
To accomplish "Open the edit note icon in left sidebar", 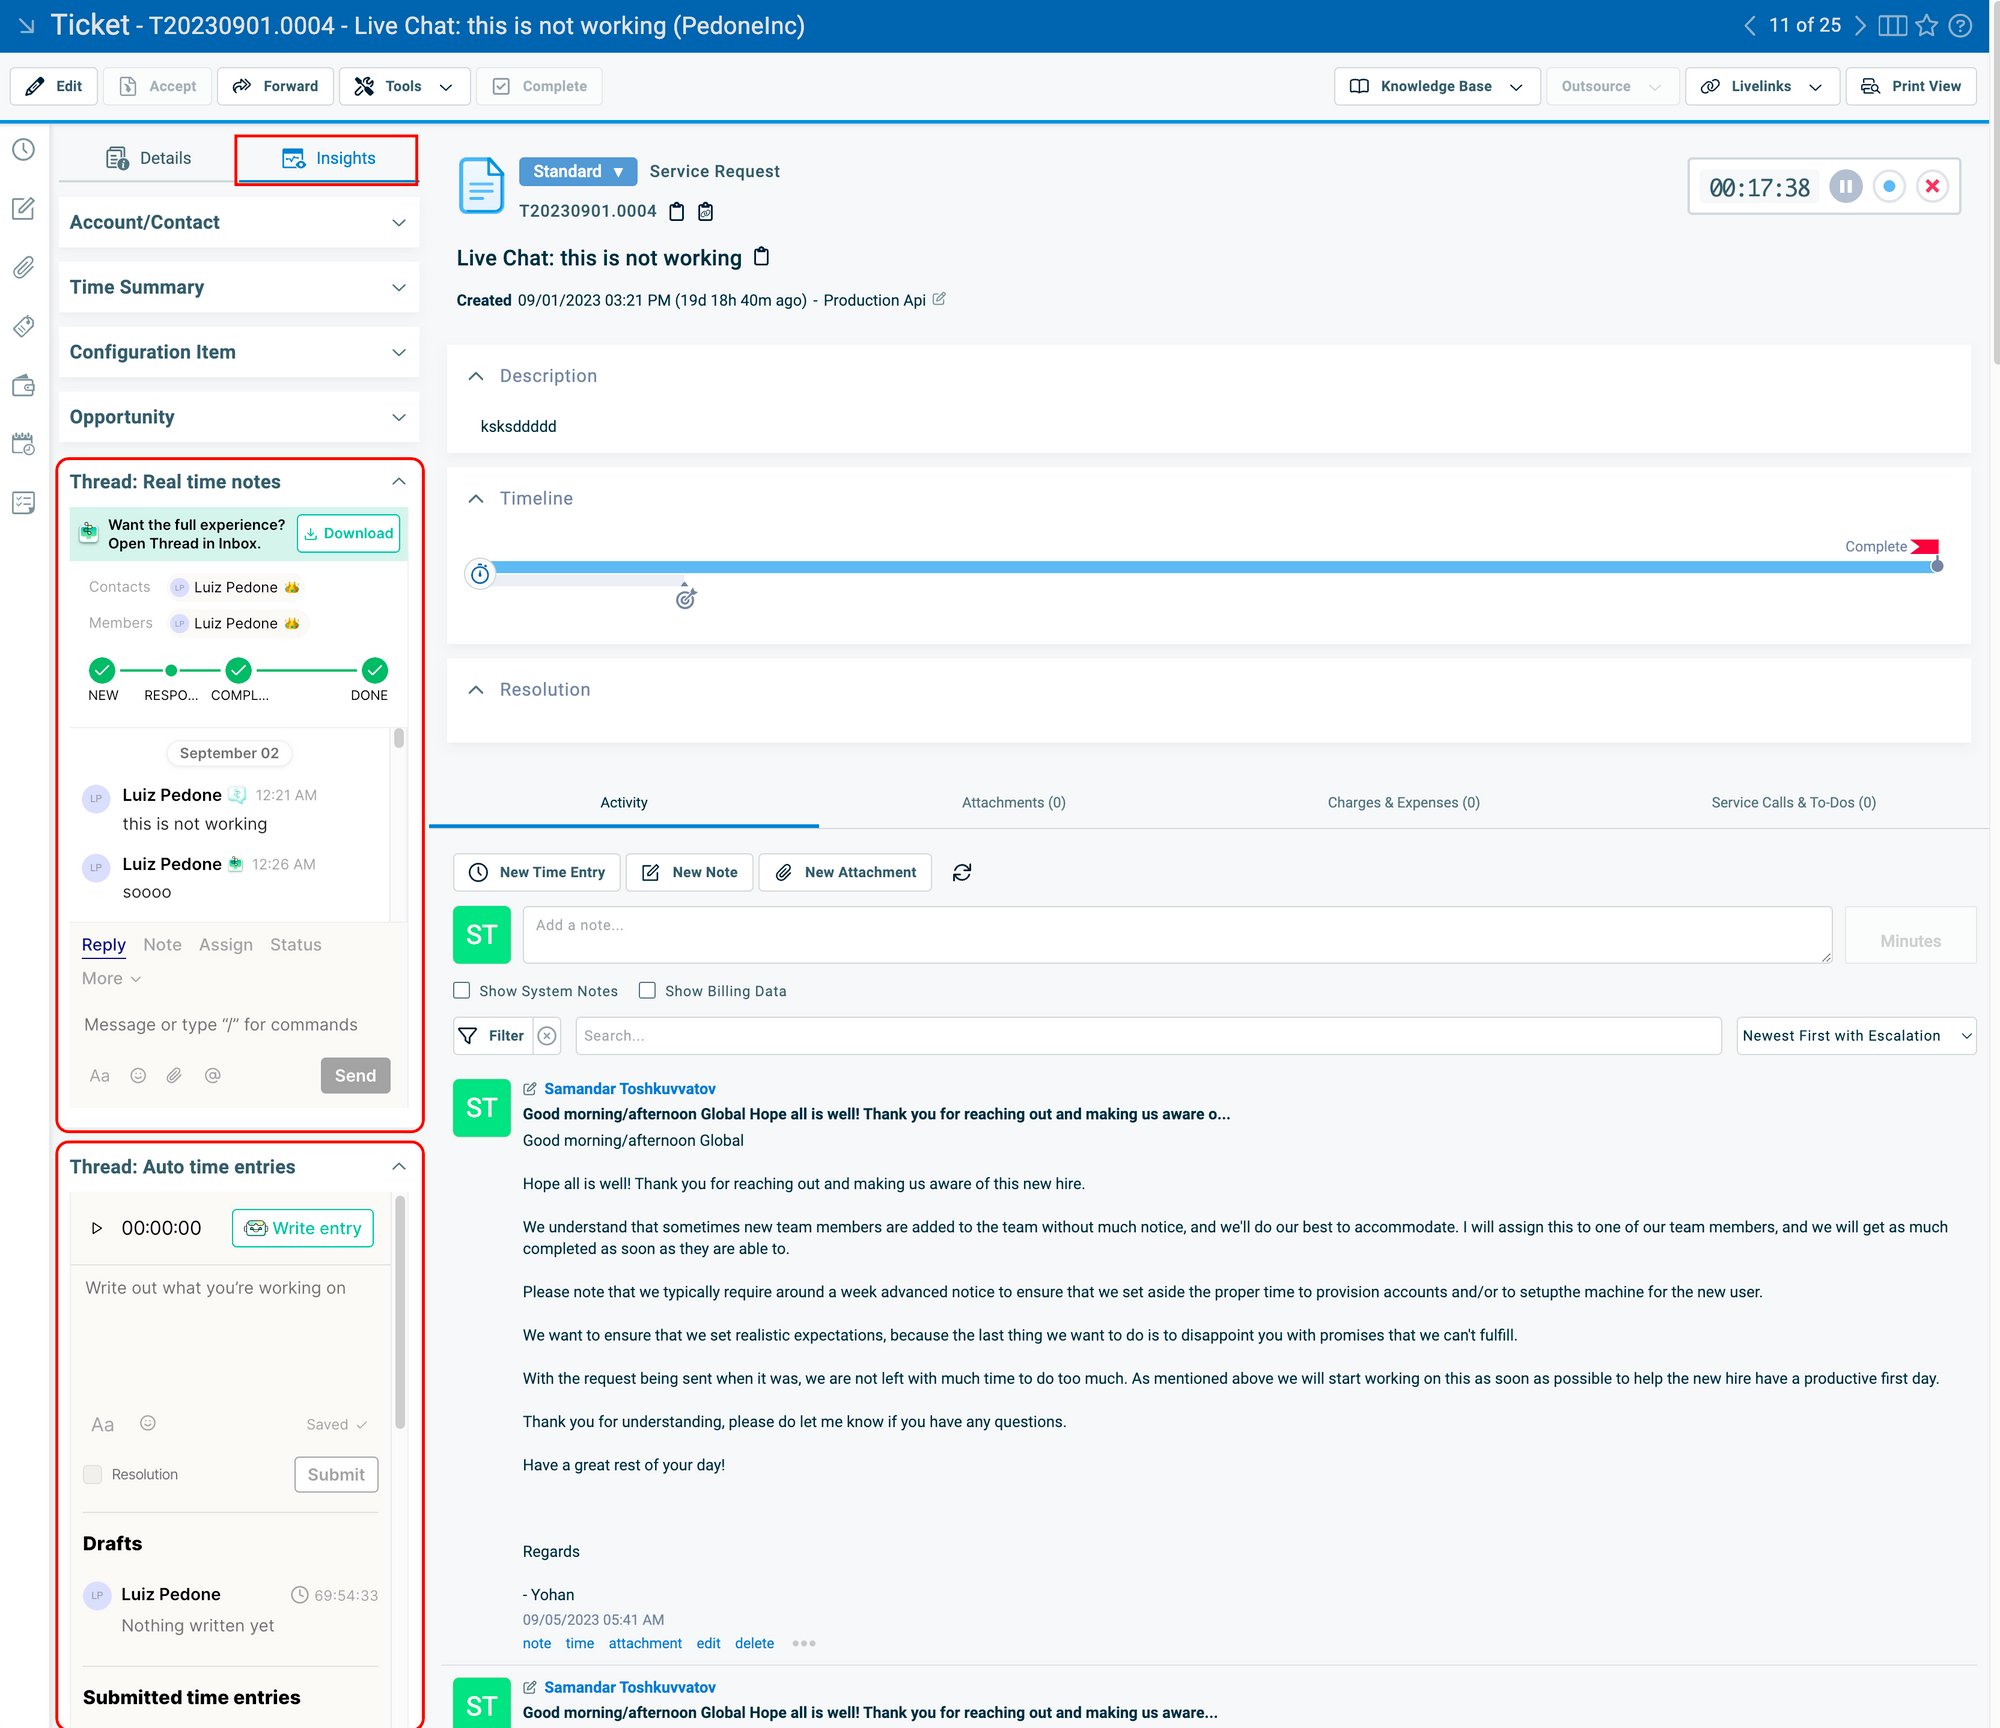I will point(24,208).
